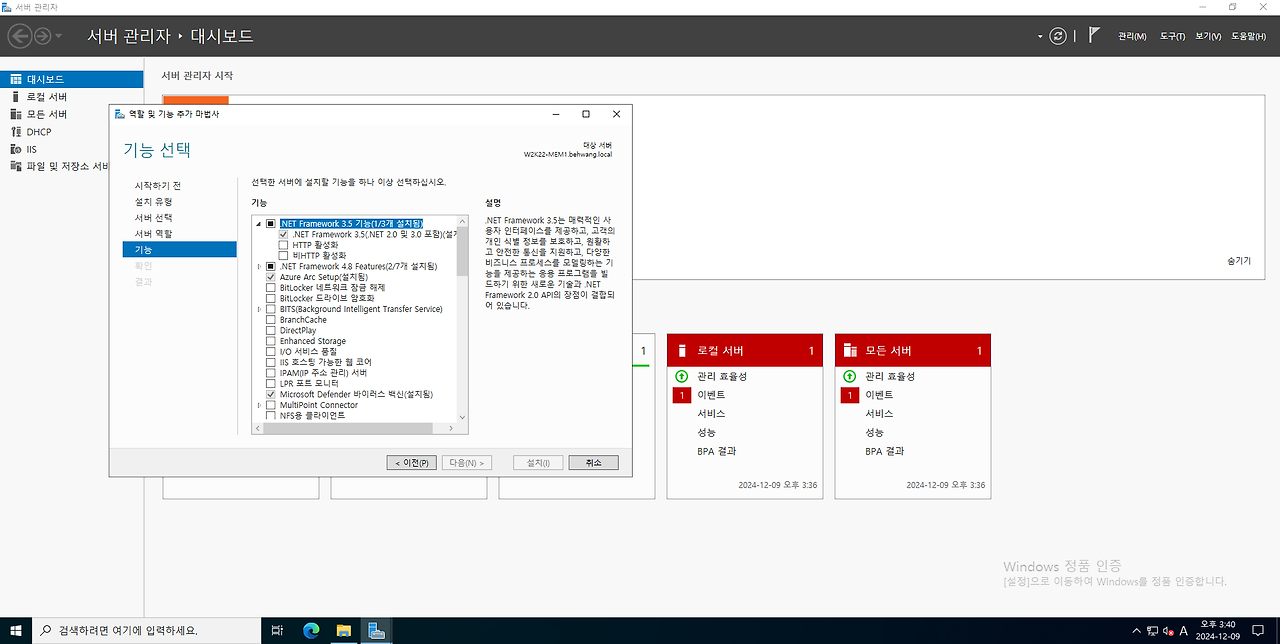Select the Local Server icon in sidebar

point(16,97)
